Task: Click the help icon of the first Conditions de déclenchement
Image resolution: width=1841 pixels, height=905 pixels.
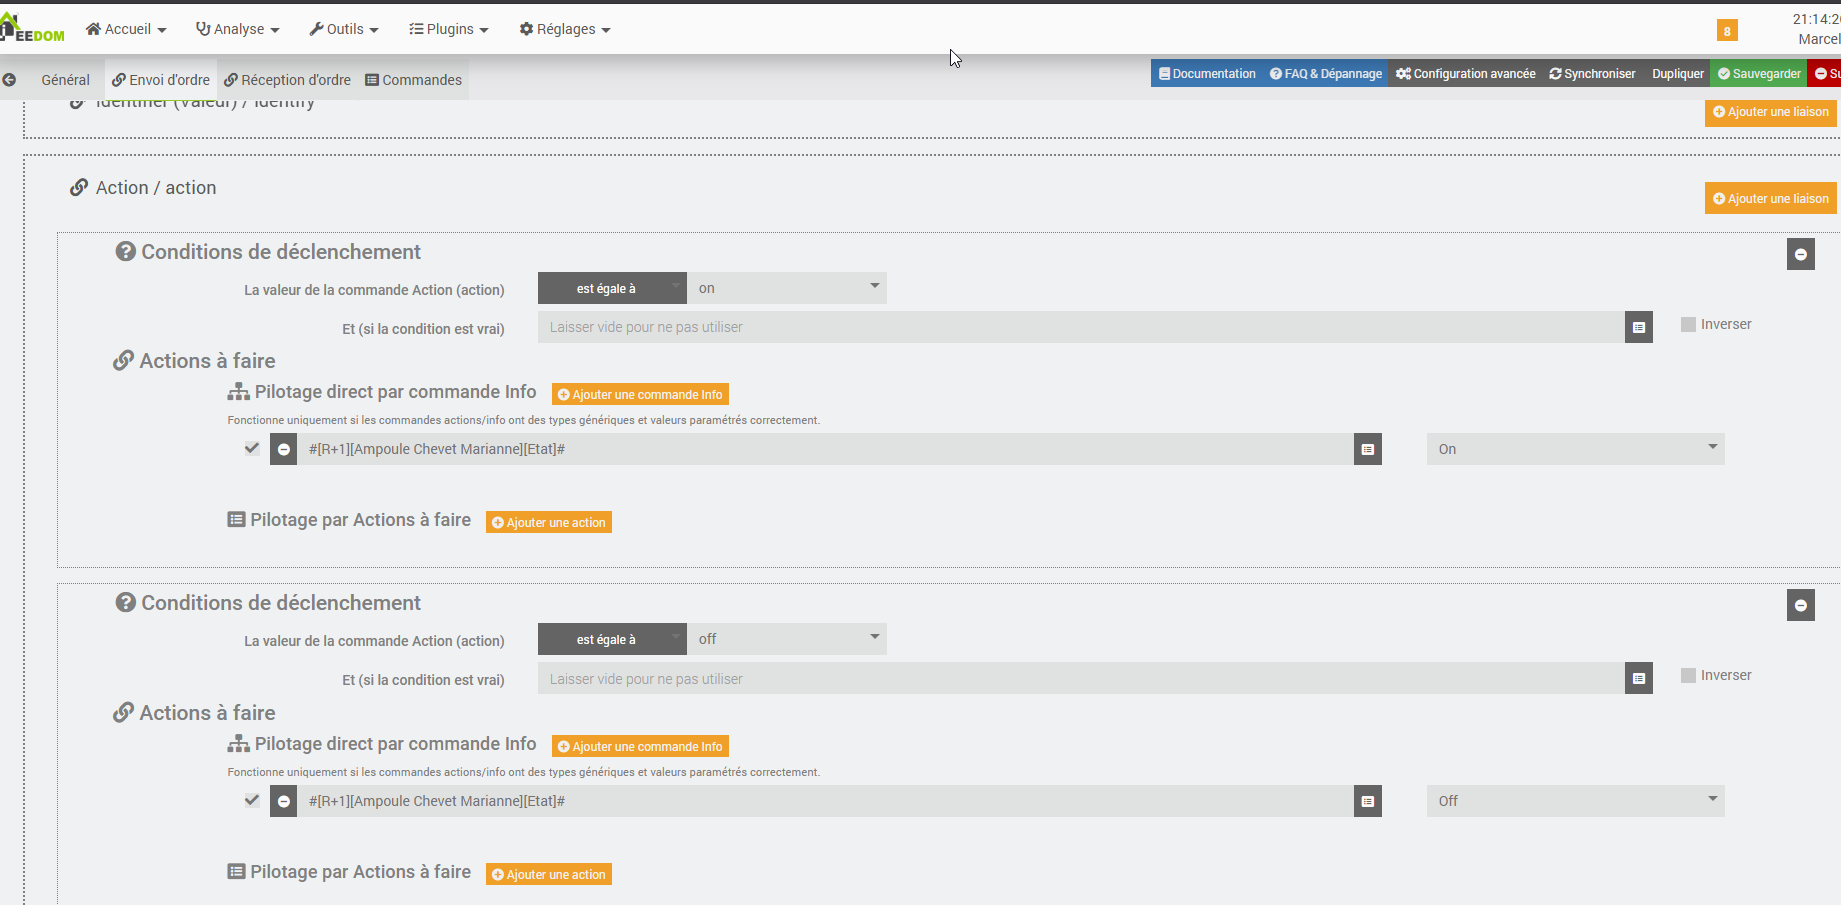Action: click(126, 251)
